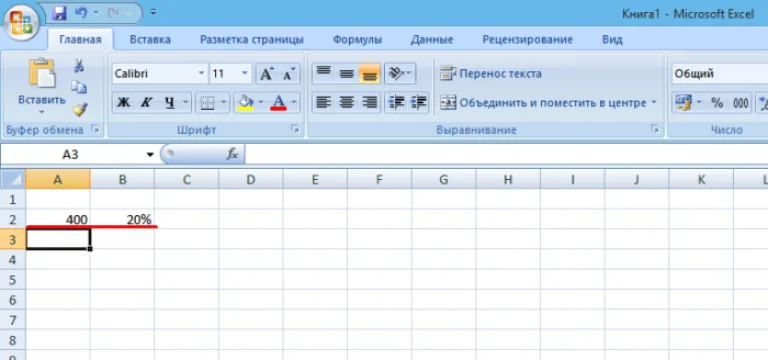Apply the 000 comma style button
The height and width of the screenshot is (360, 768).
click(x=740, y=103)
